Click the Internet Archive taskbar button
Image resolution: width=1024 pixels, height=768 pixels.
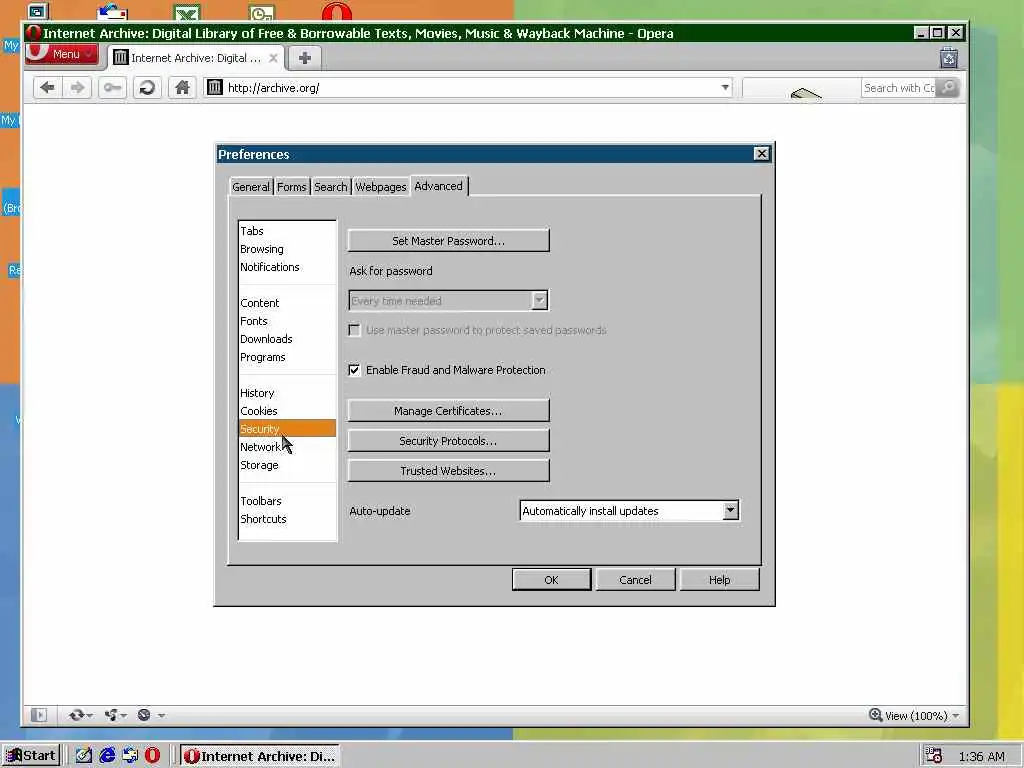tap(260, 756)
